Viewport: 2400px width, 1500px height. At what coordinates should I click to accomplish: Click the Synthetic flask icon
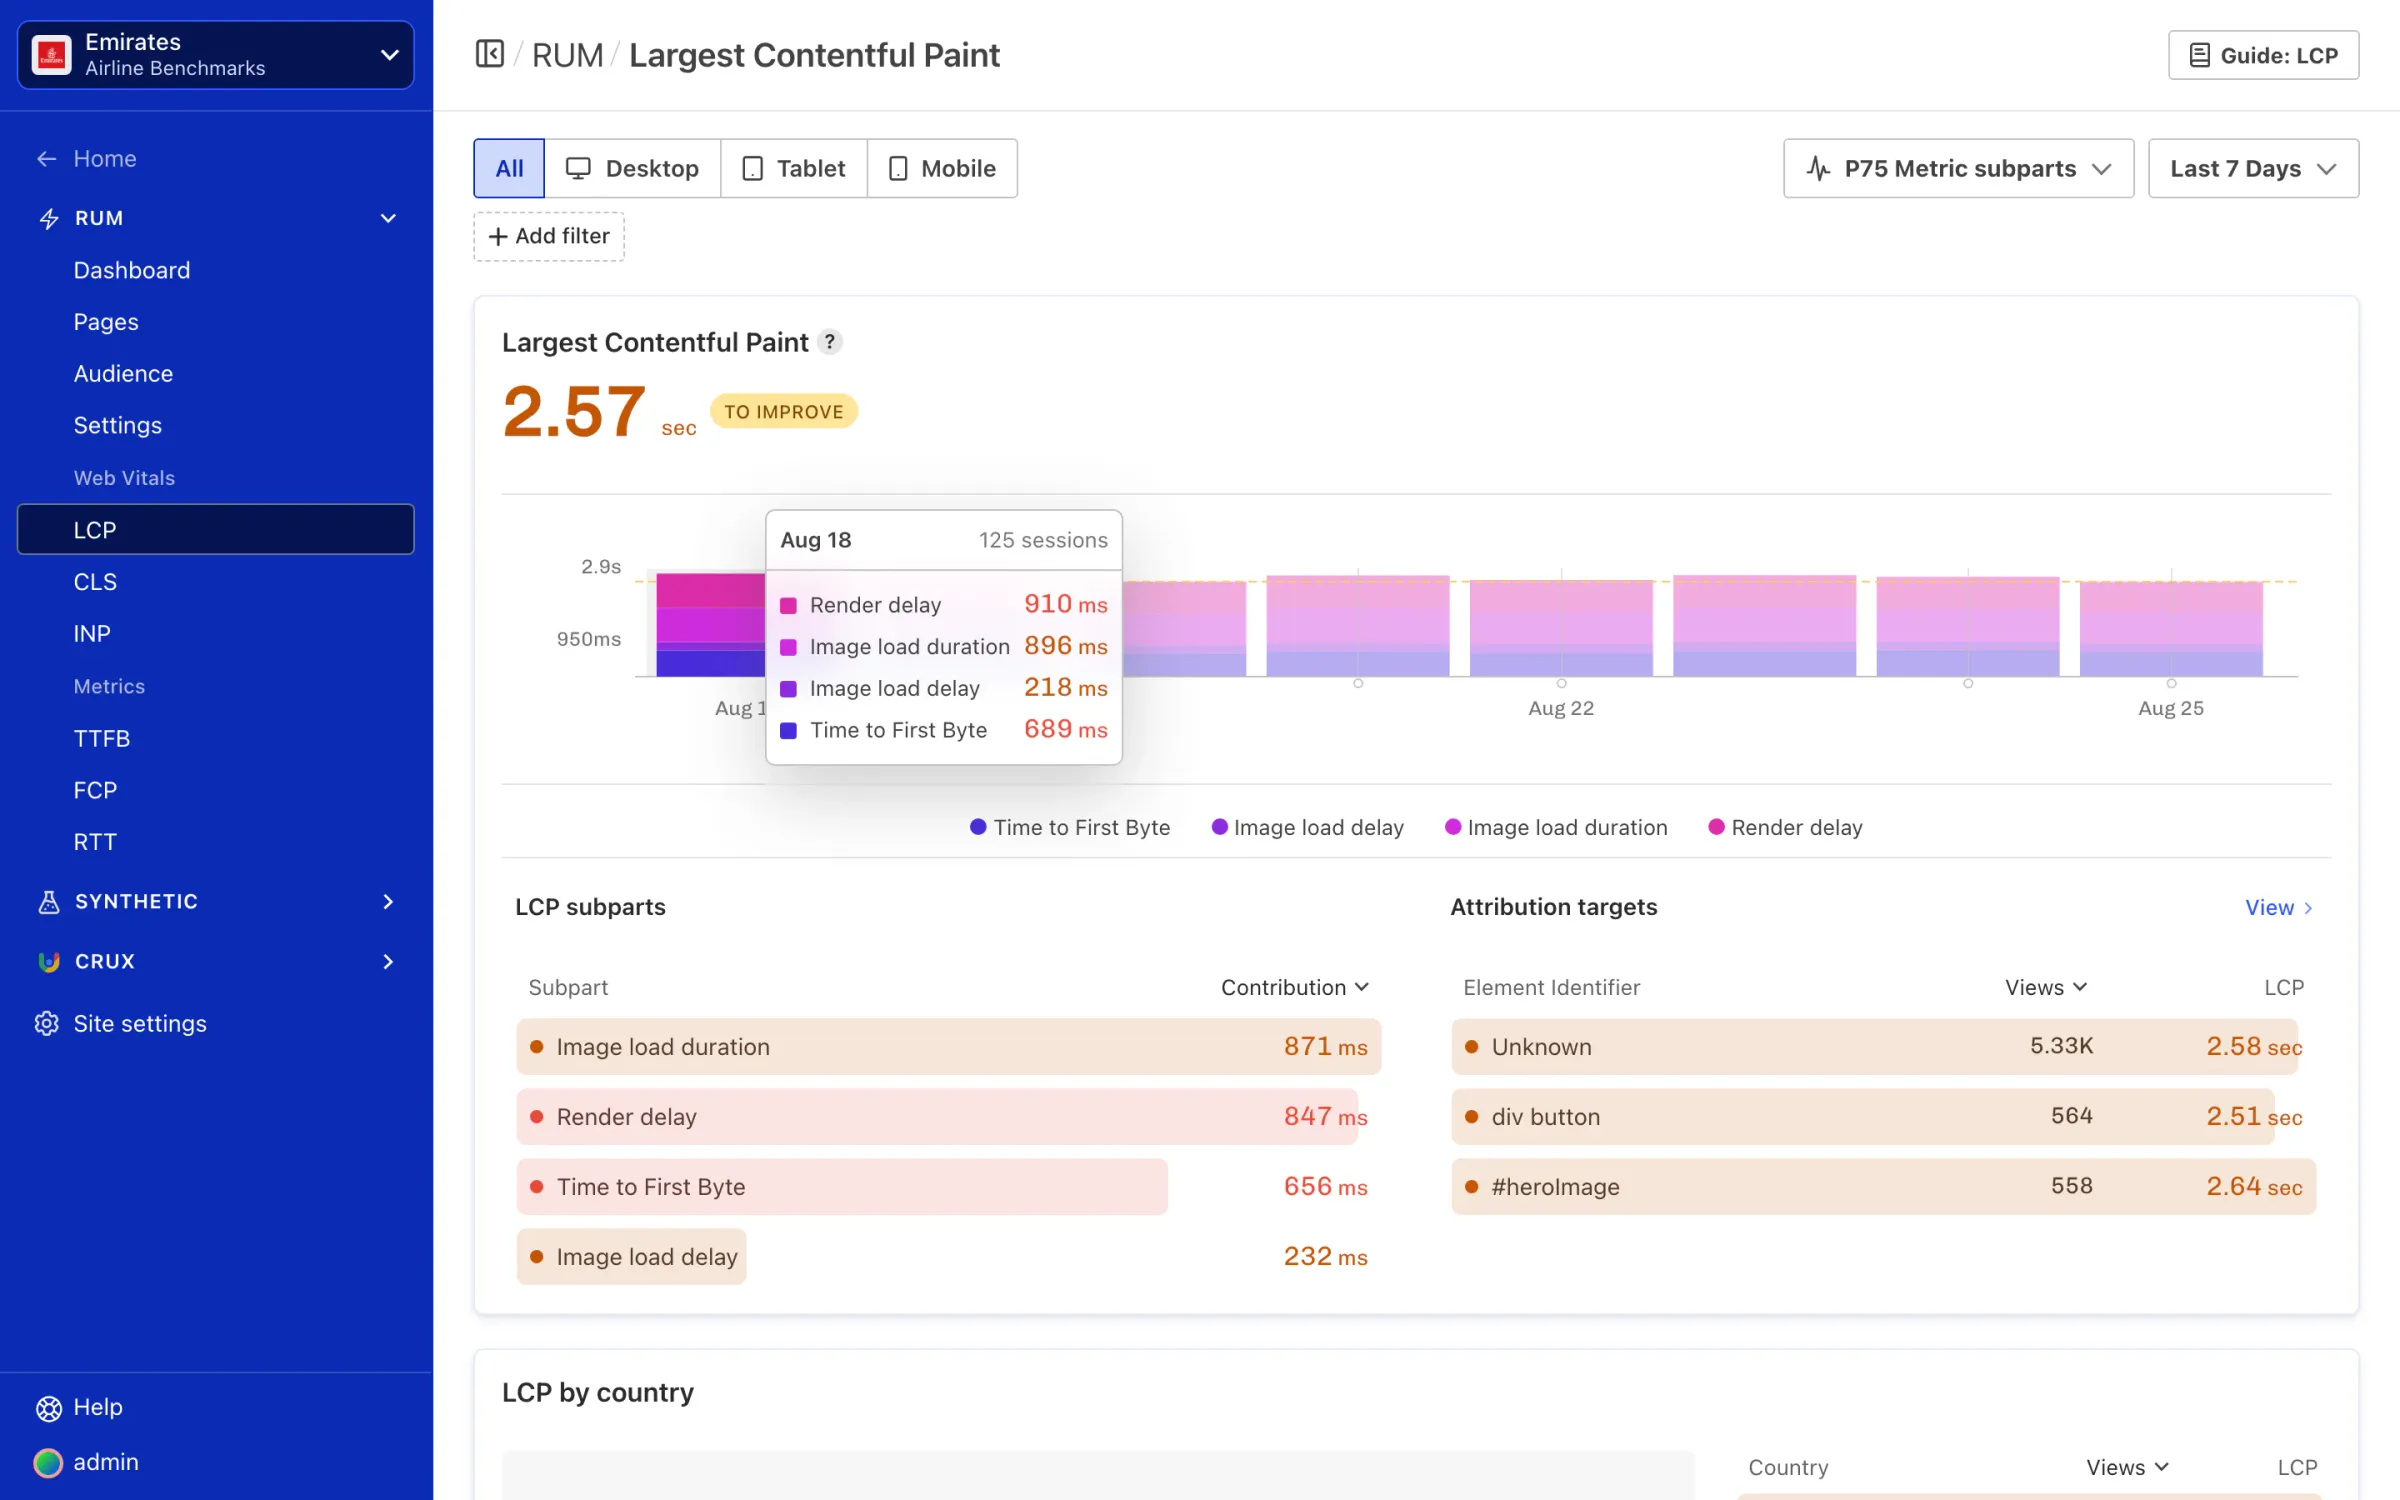tap(49, 901)
